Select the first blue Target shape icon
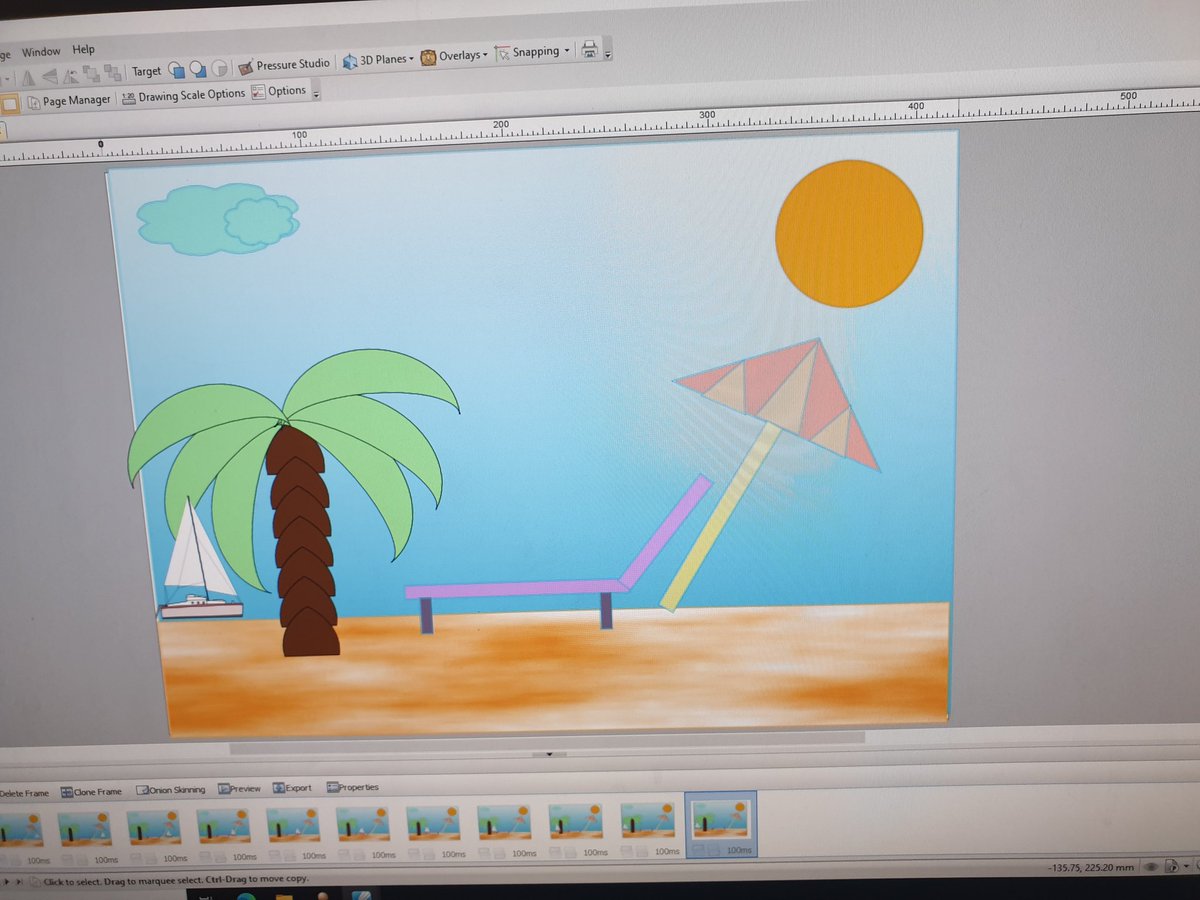This screenshot has height=900, width=1200. click(176, 69)
